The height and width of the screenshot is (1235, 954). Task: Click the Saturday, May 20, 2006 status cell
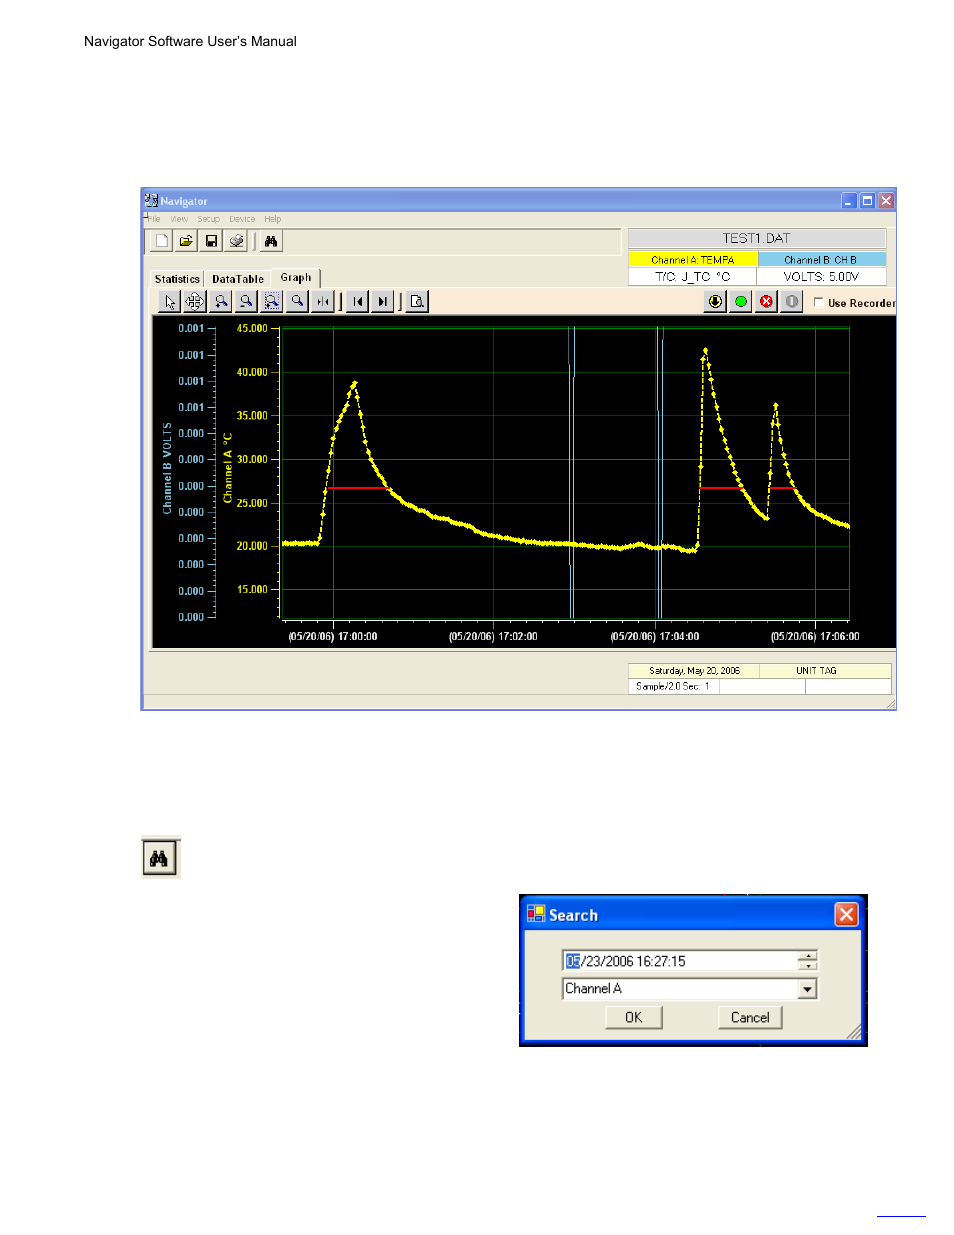[694, 671]
